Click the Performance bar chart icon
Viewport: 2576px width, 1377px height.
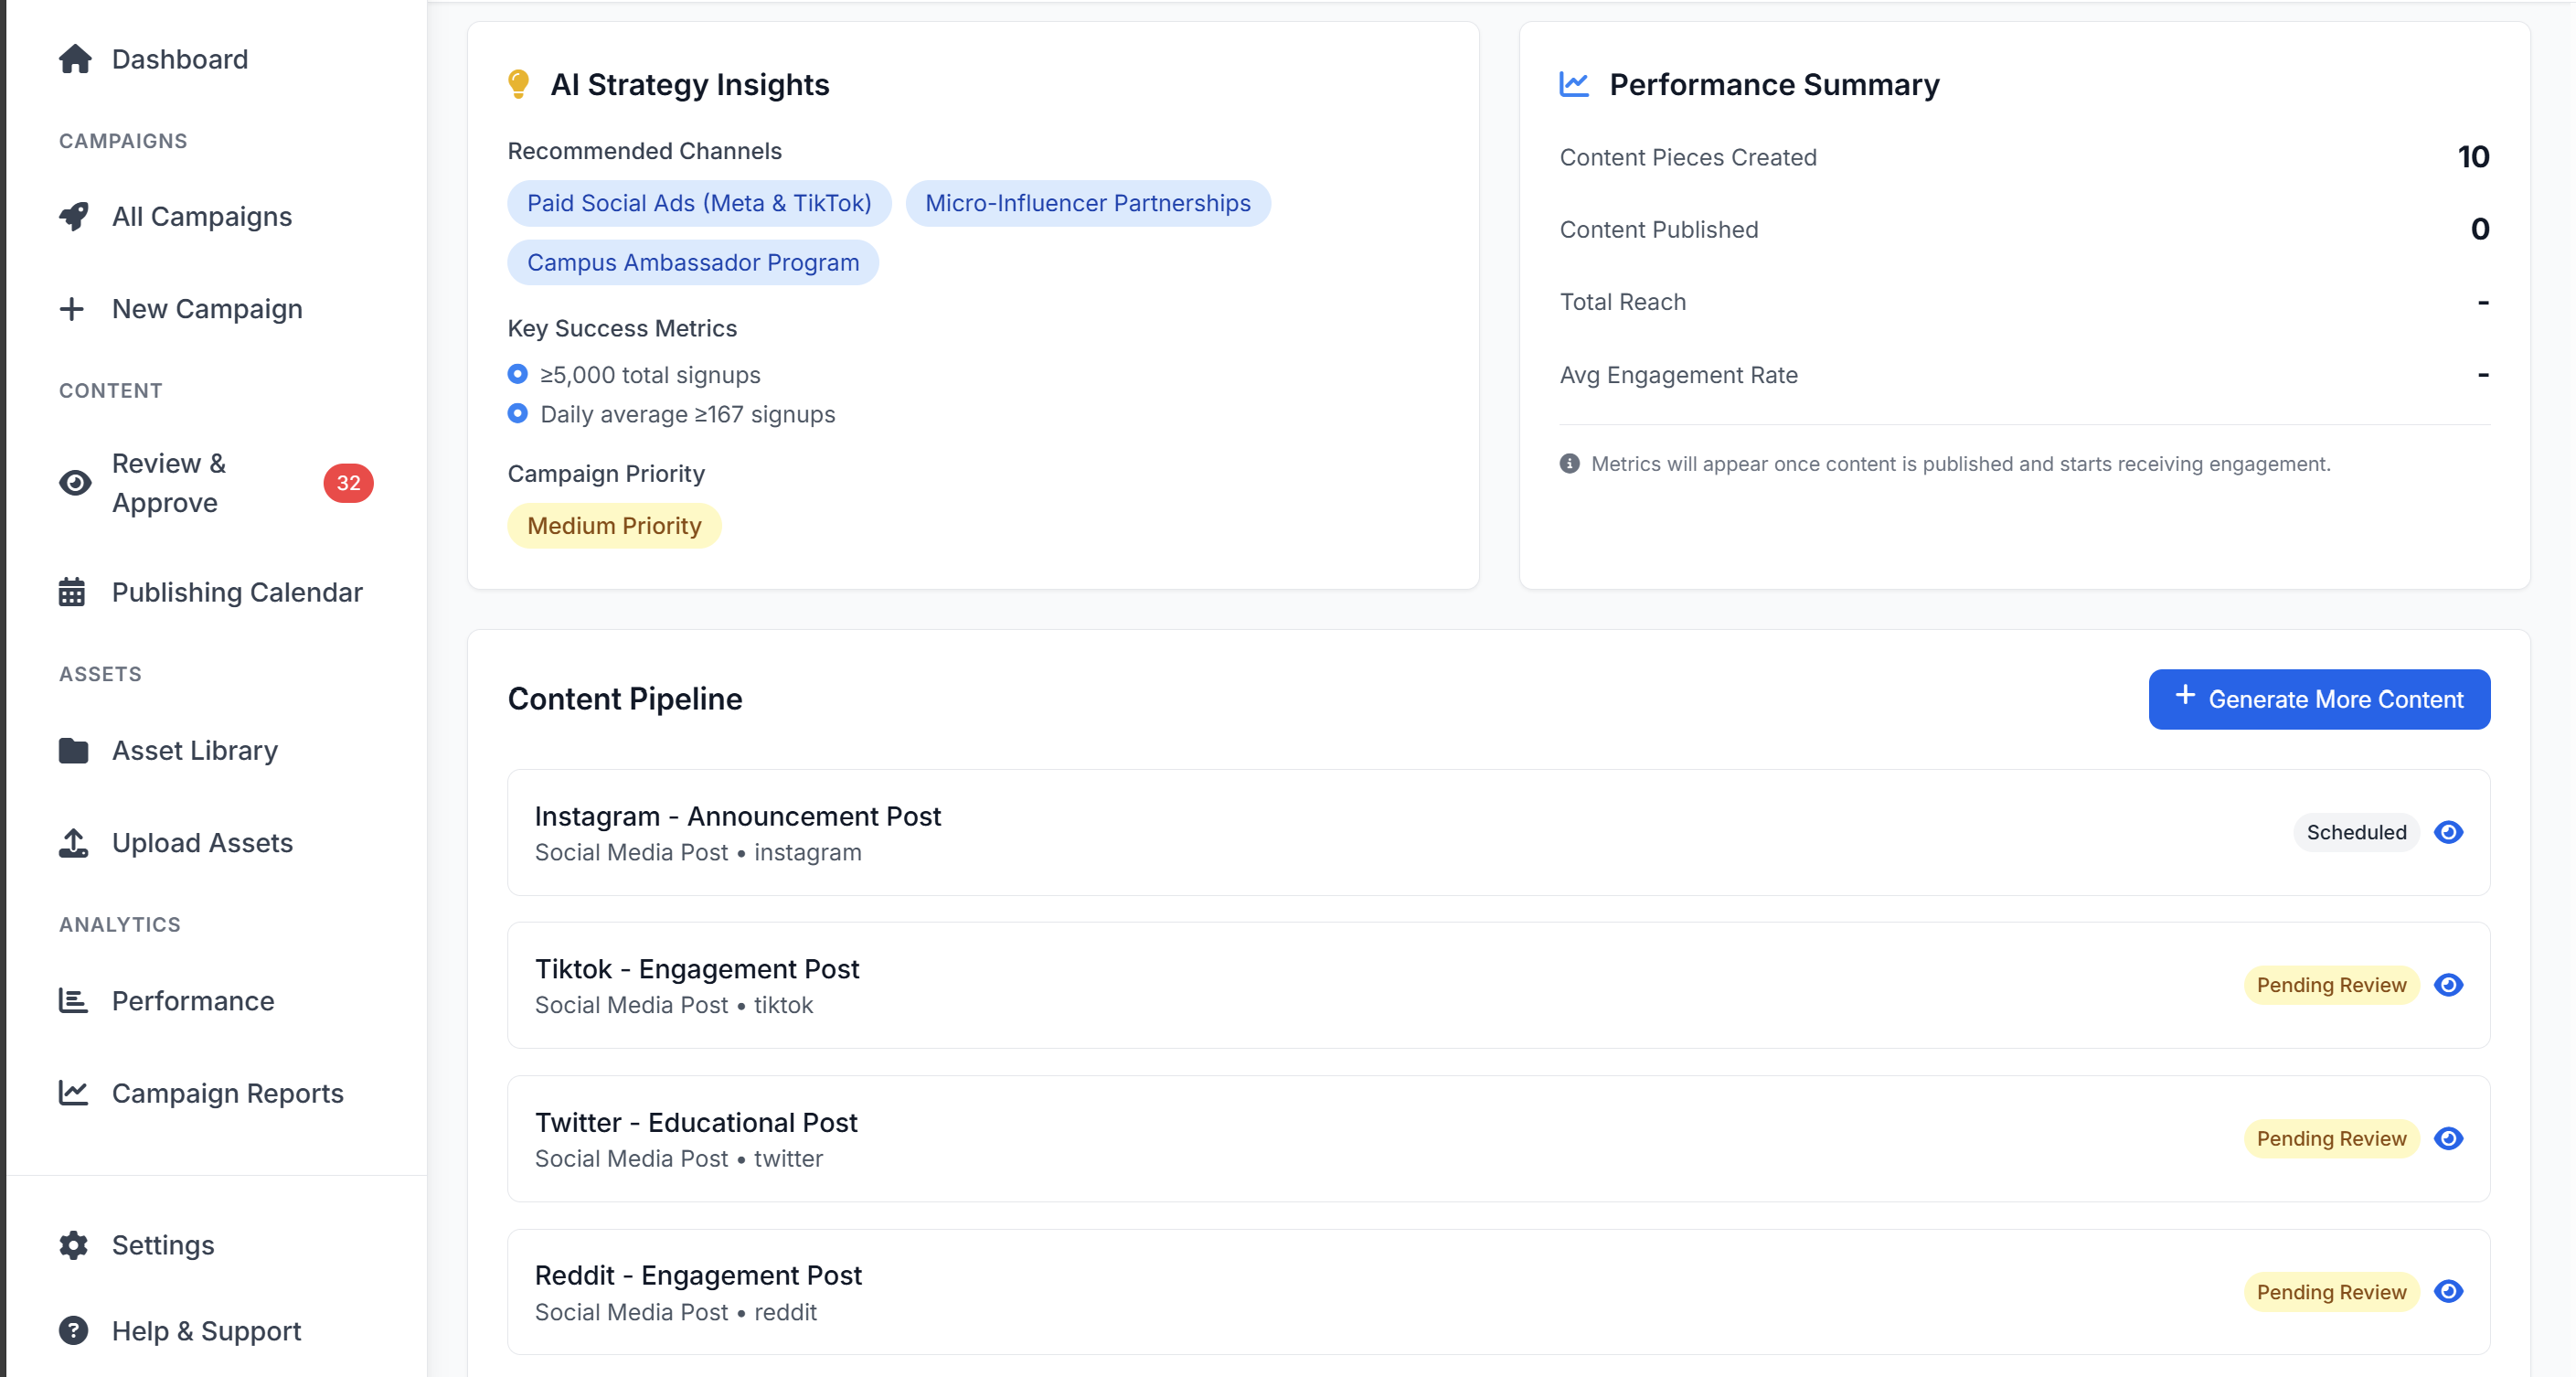click(x=73, y=1001)
